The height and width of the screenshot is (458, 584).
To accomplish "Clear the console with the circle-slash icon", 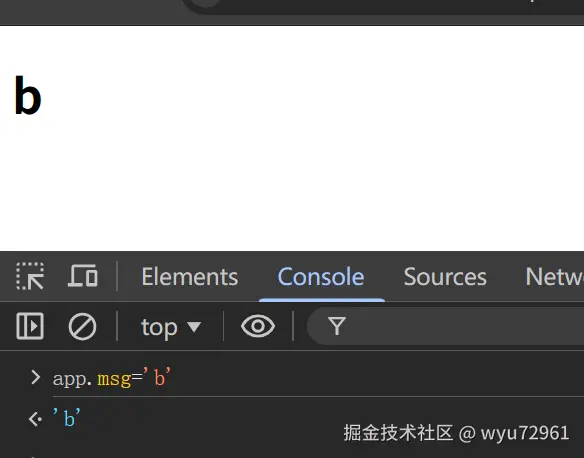I will tap(82, 327).
